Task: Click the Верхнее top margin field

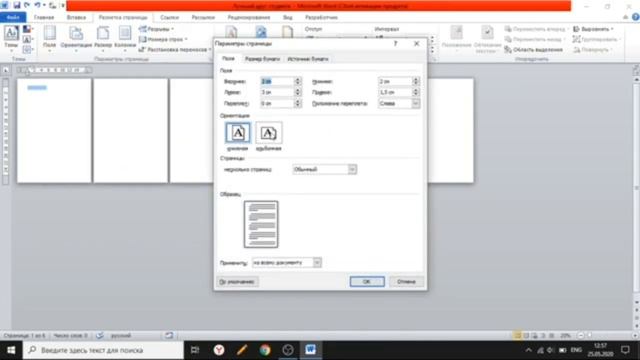Action: [x=277, y=81]
